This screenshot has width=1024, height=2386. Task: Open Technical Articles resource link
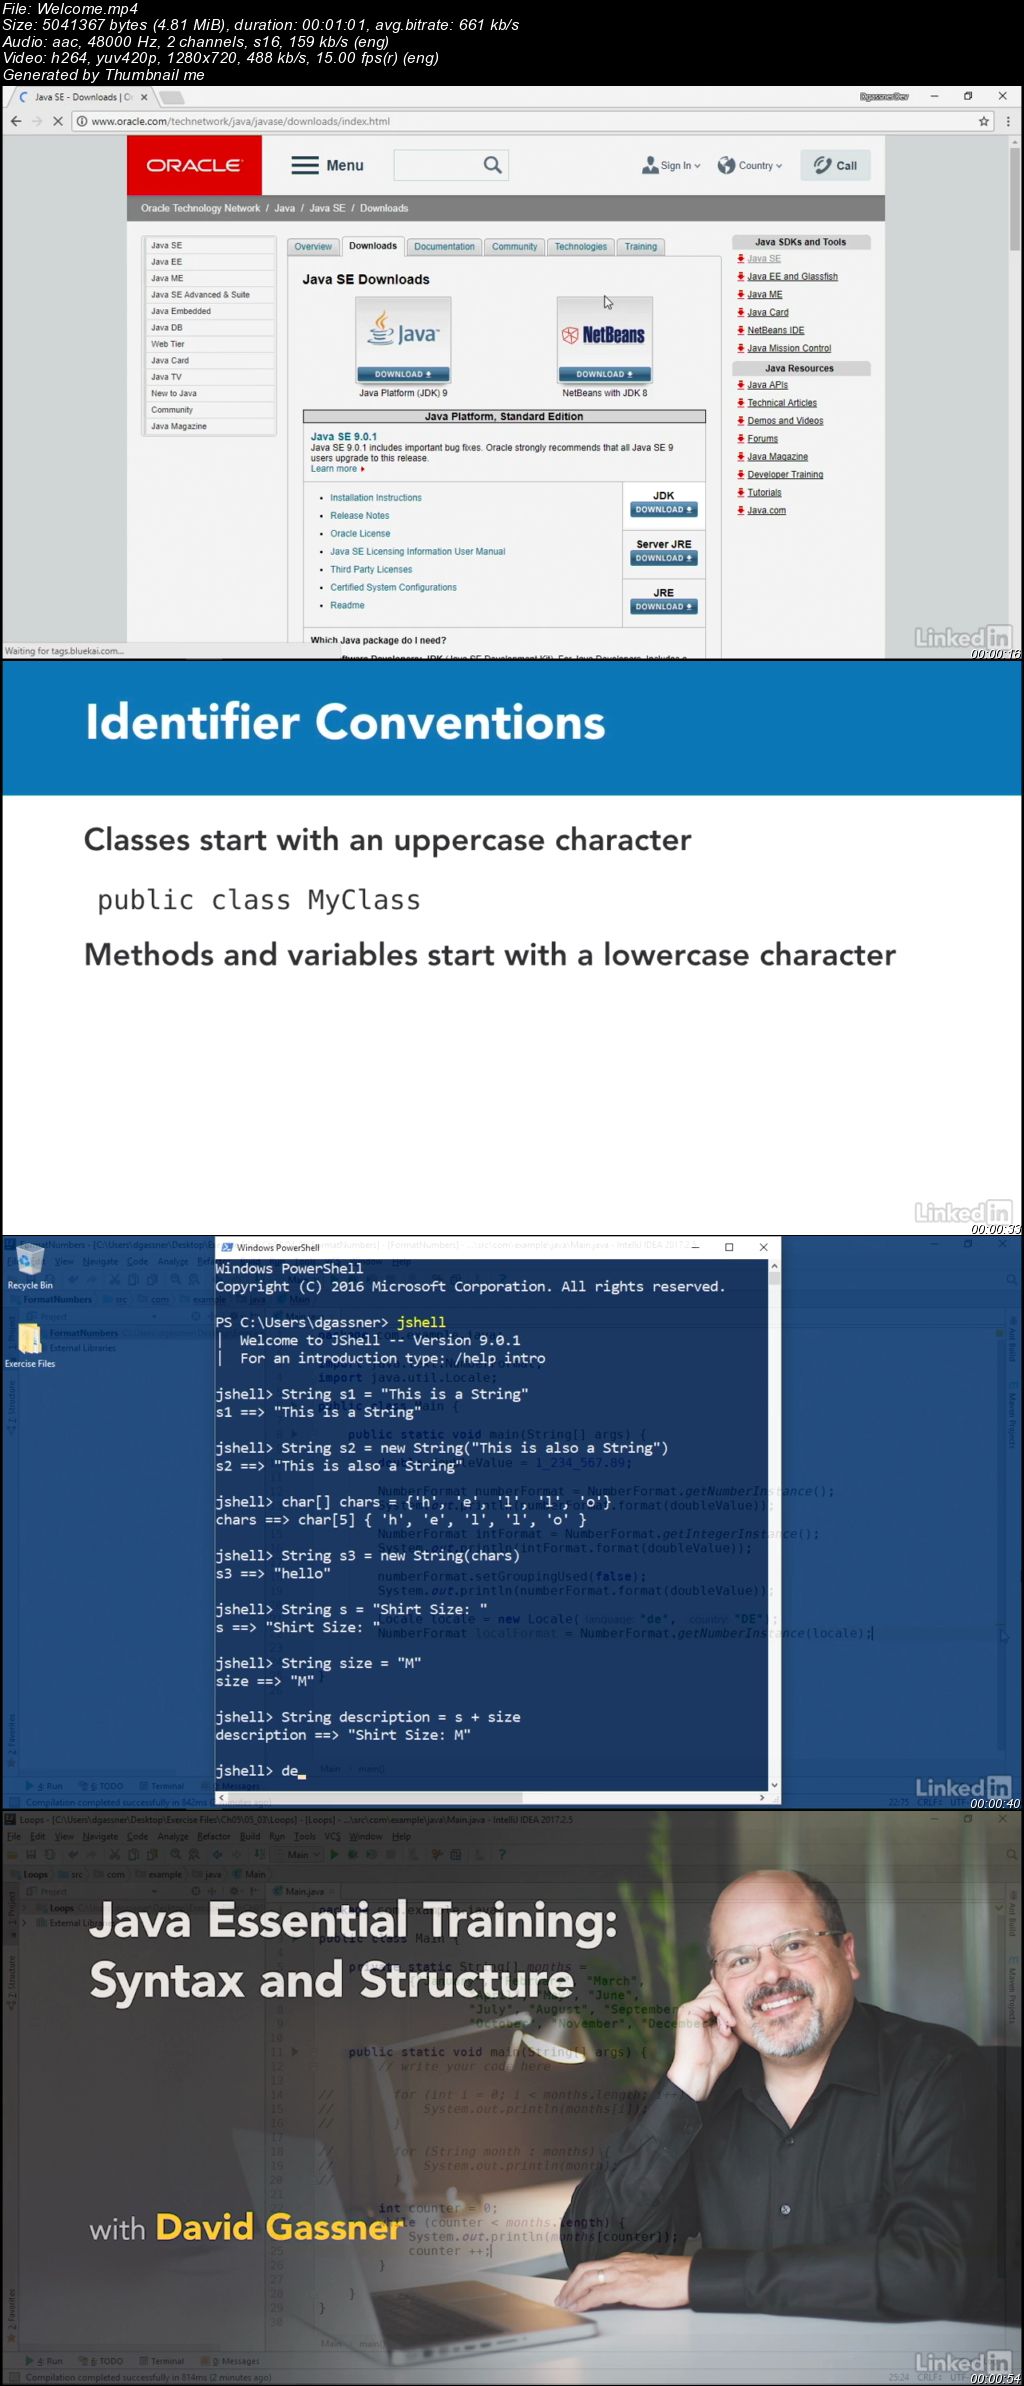(x=782, y=403)
